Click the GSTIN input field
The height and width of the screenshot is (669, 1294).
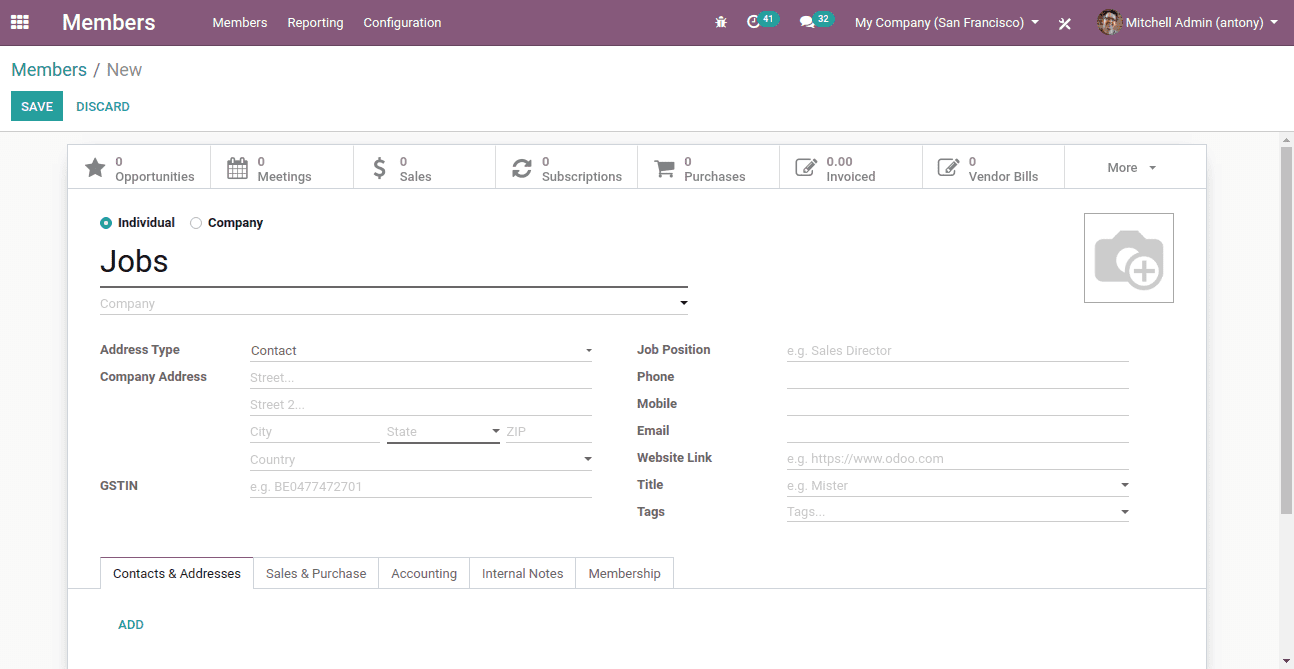click(x=421, y=487)
